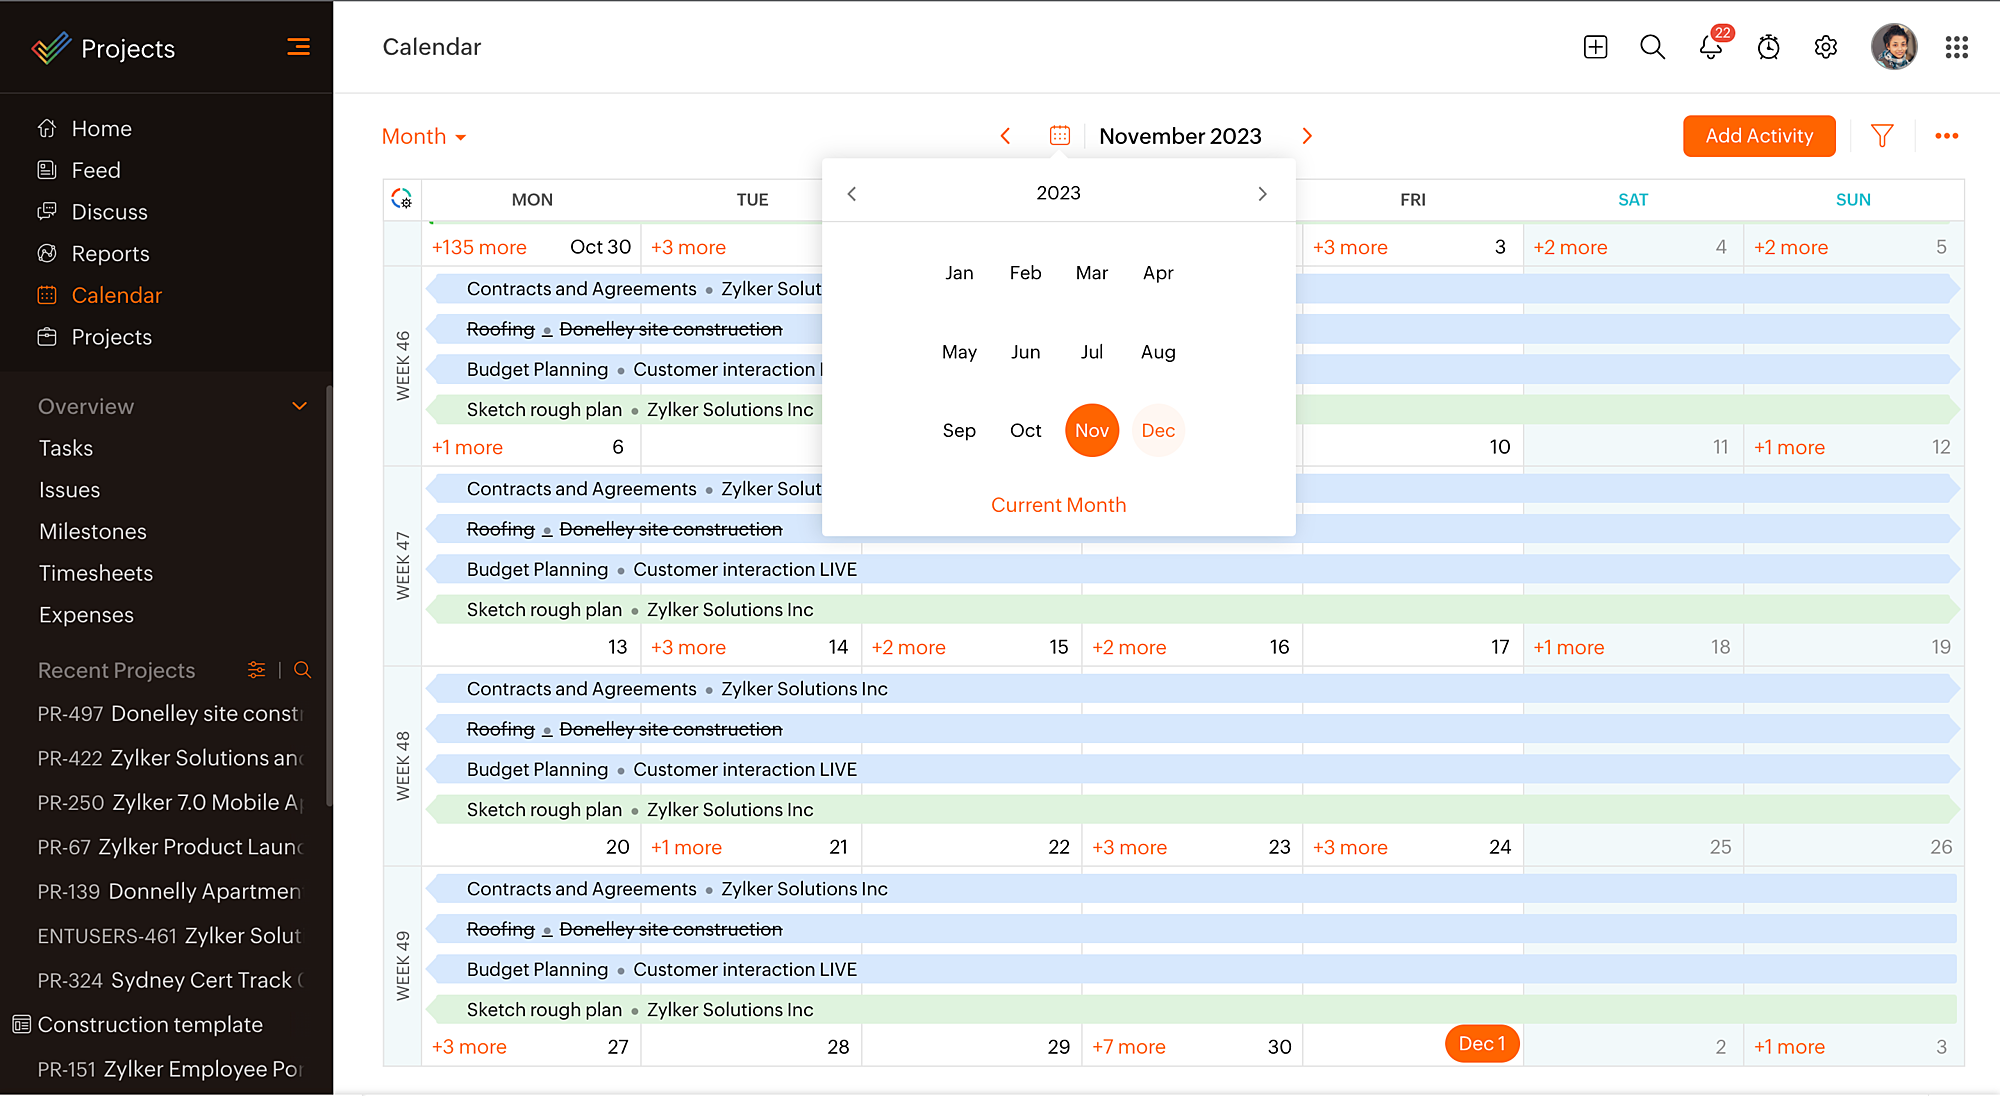The image size is (2000, 1096).
Task: Open search for Recent Projects
Action: click(x=302, y=669)
